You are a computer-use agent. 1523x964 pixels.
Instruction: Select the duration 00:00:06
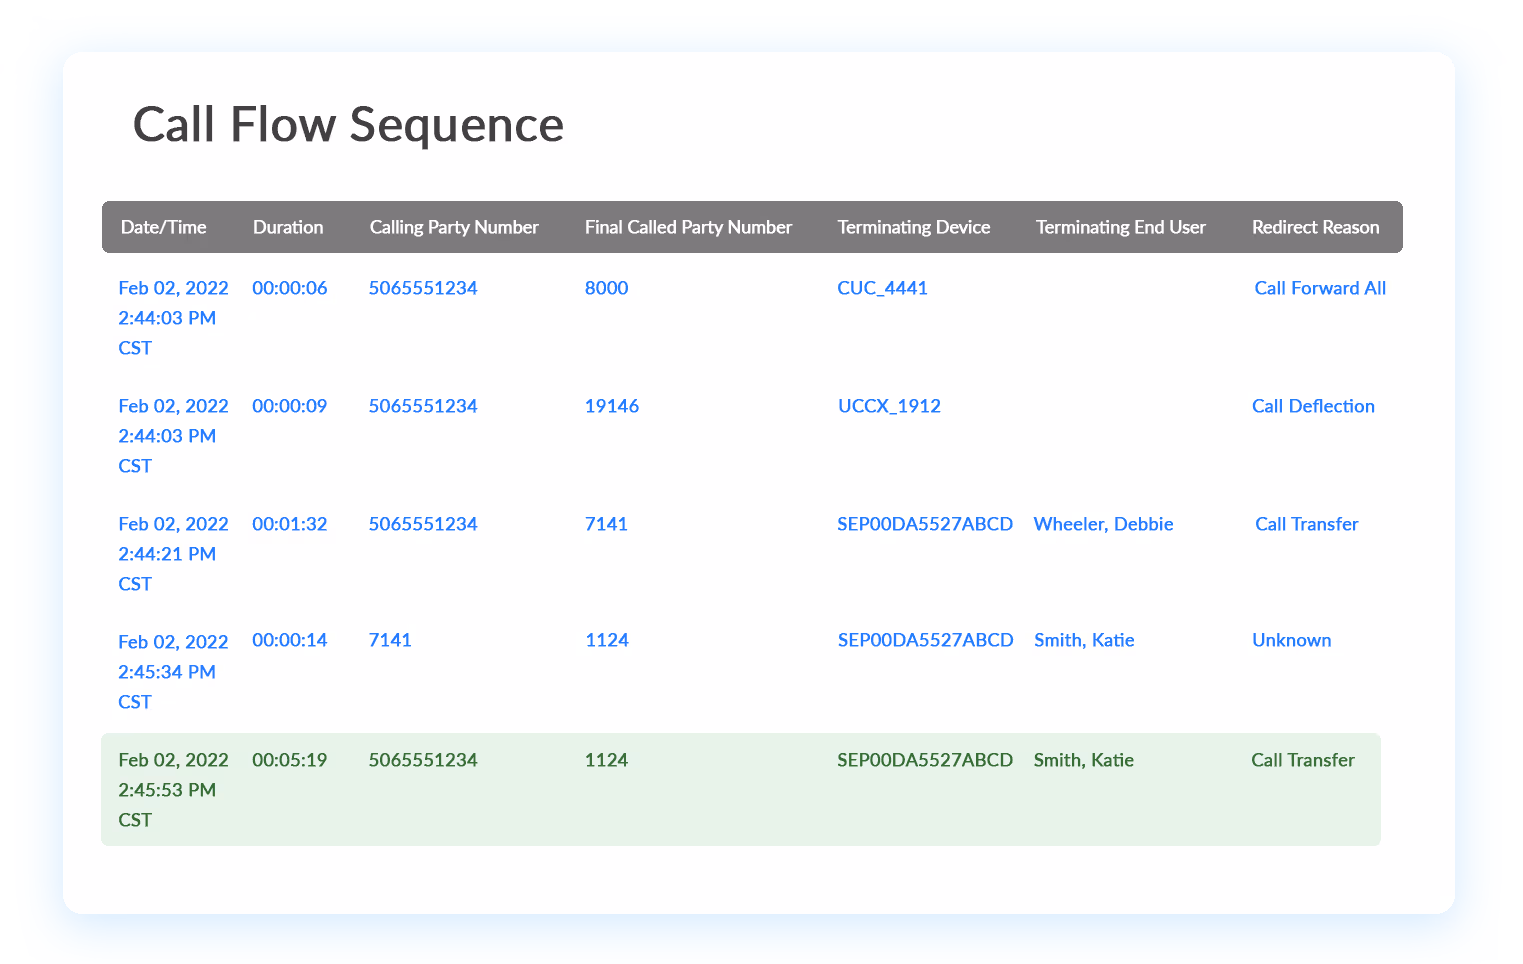[x=289, y=288]
